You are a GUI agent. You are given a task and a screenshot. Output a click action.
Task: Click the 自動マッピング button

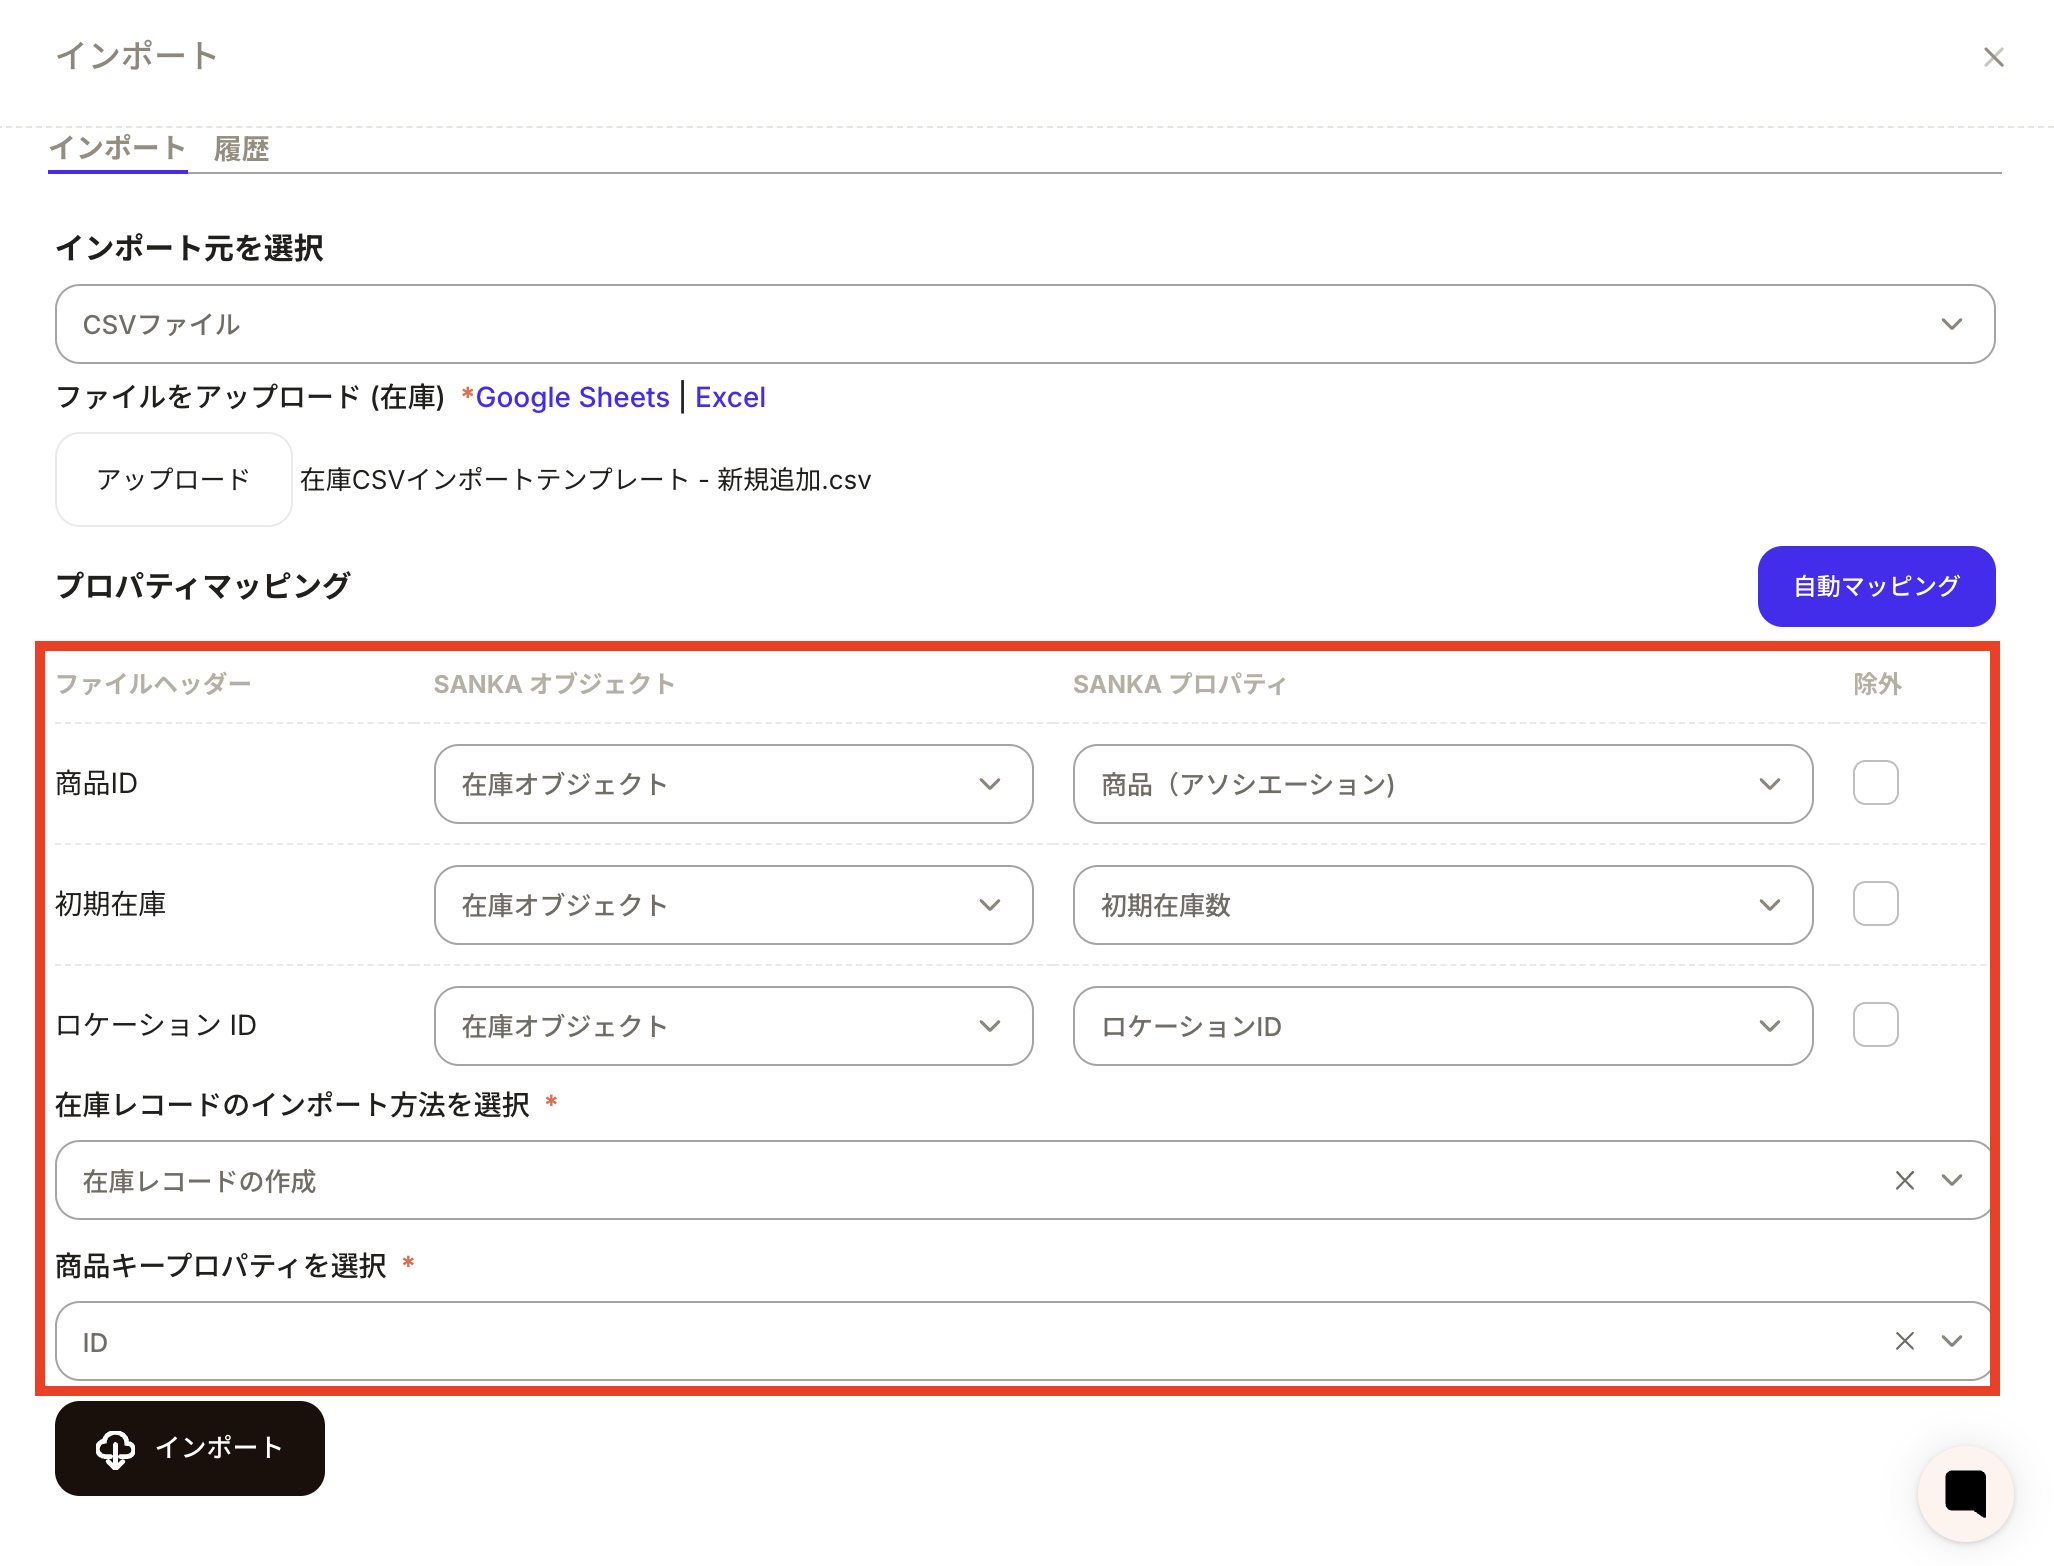(x=1875, y=586)
